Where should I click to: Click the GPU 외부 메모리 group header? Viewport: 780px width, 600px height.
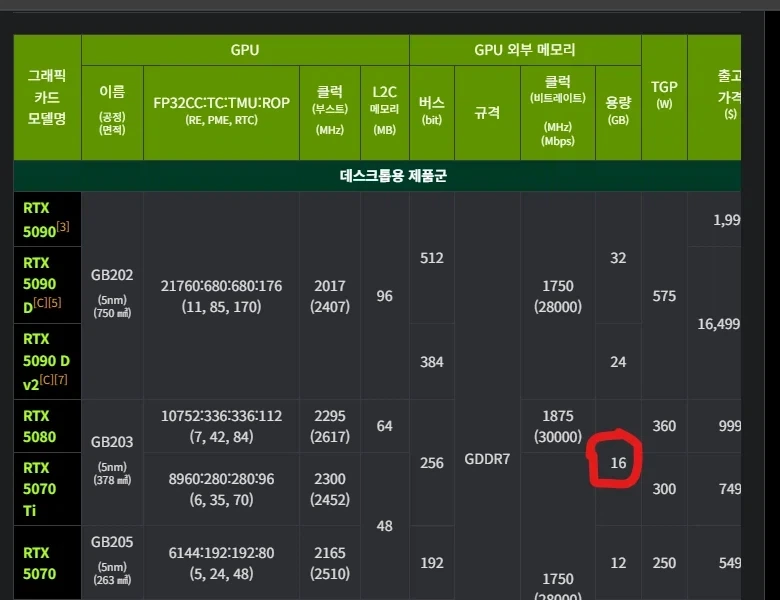525,50
